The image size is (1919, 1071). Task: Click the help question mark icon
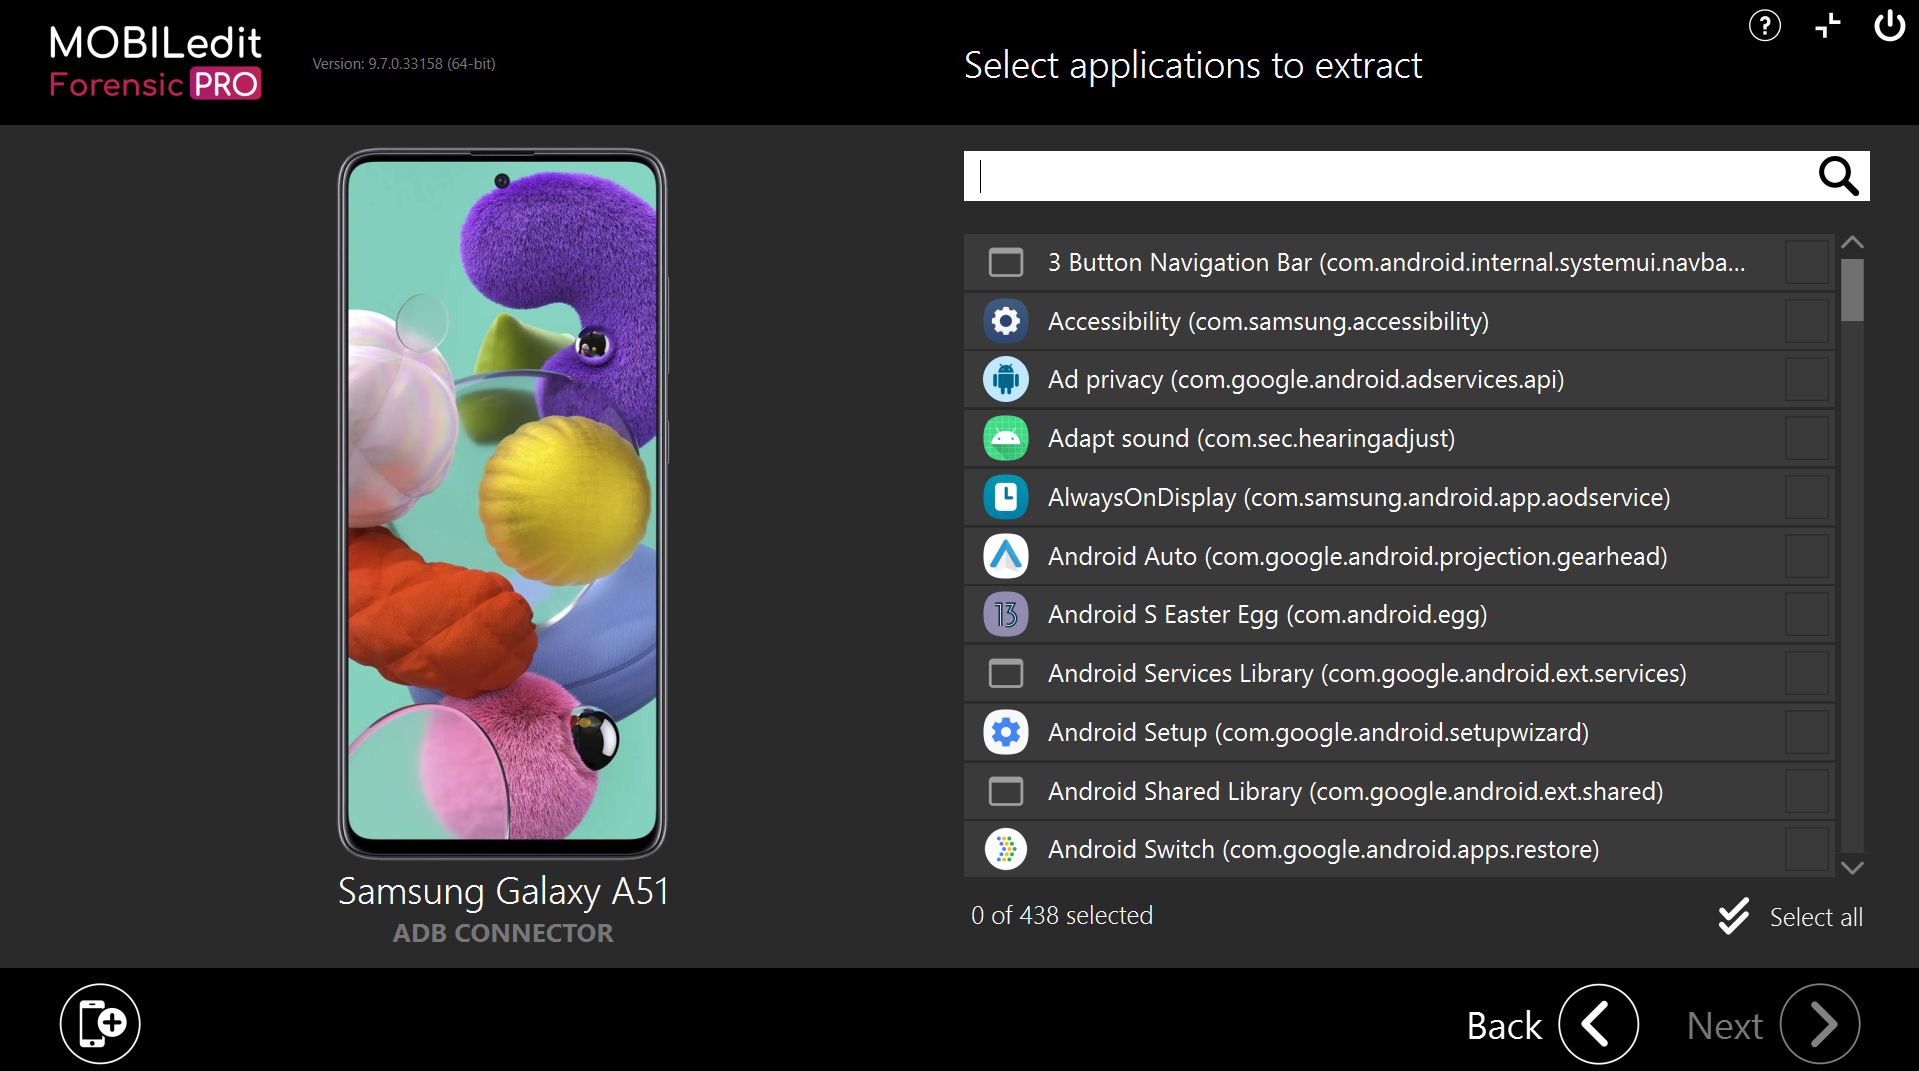click(1764, 26)
